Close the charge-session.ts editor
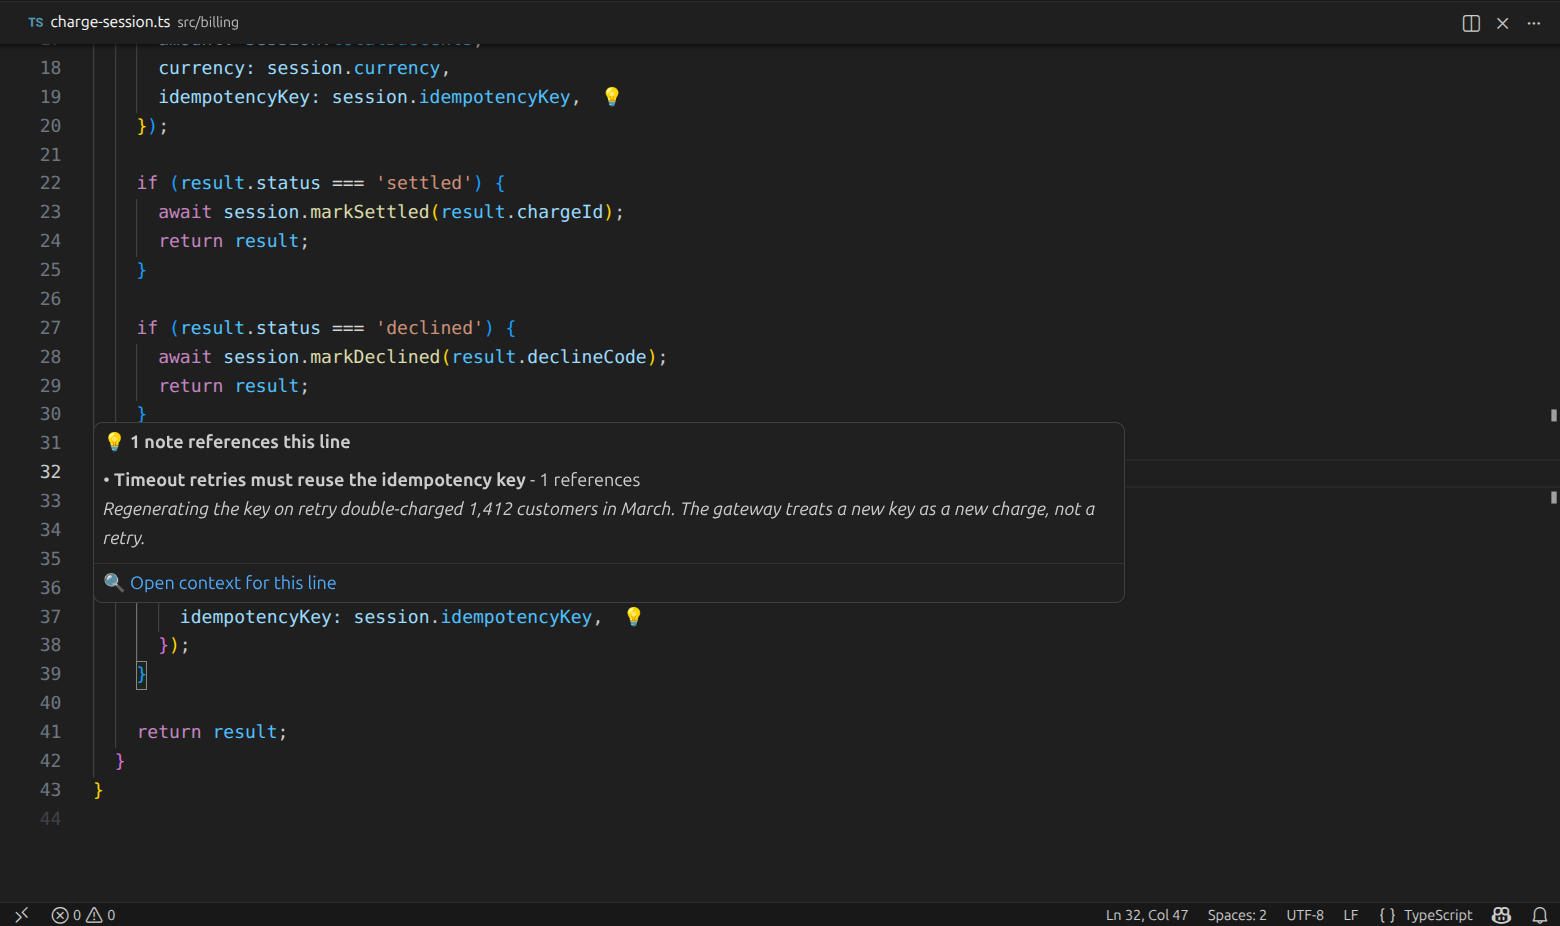This screenshot has width=1560, height=926. [x=1502, y=23]
